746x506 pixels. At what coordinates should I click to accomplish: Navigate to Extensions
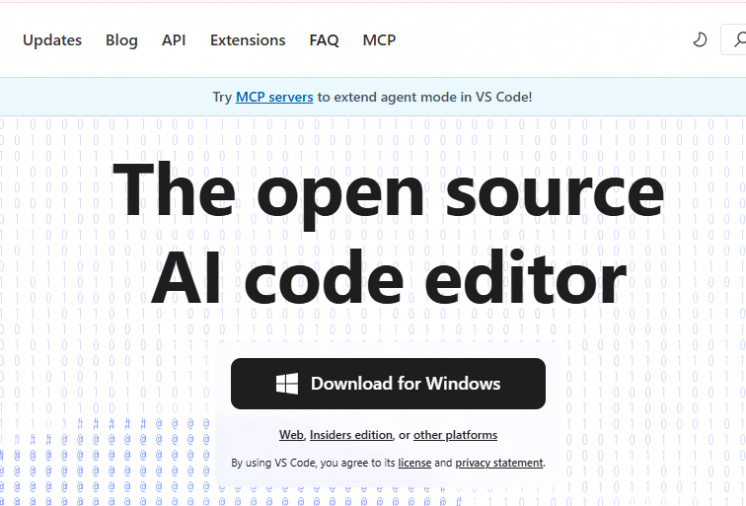pos(247,40)
